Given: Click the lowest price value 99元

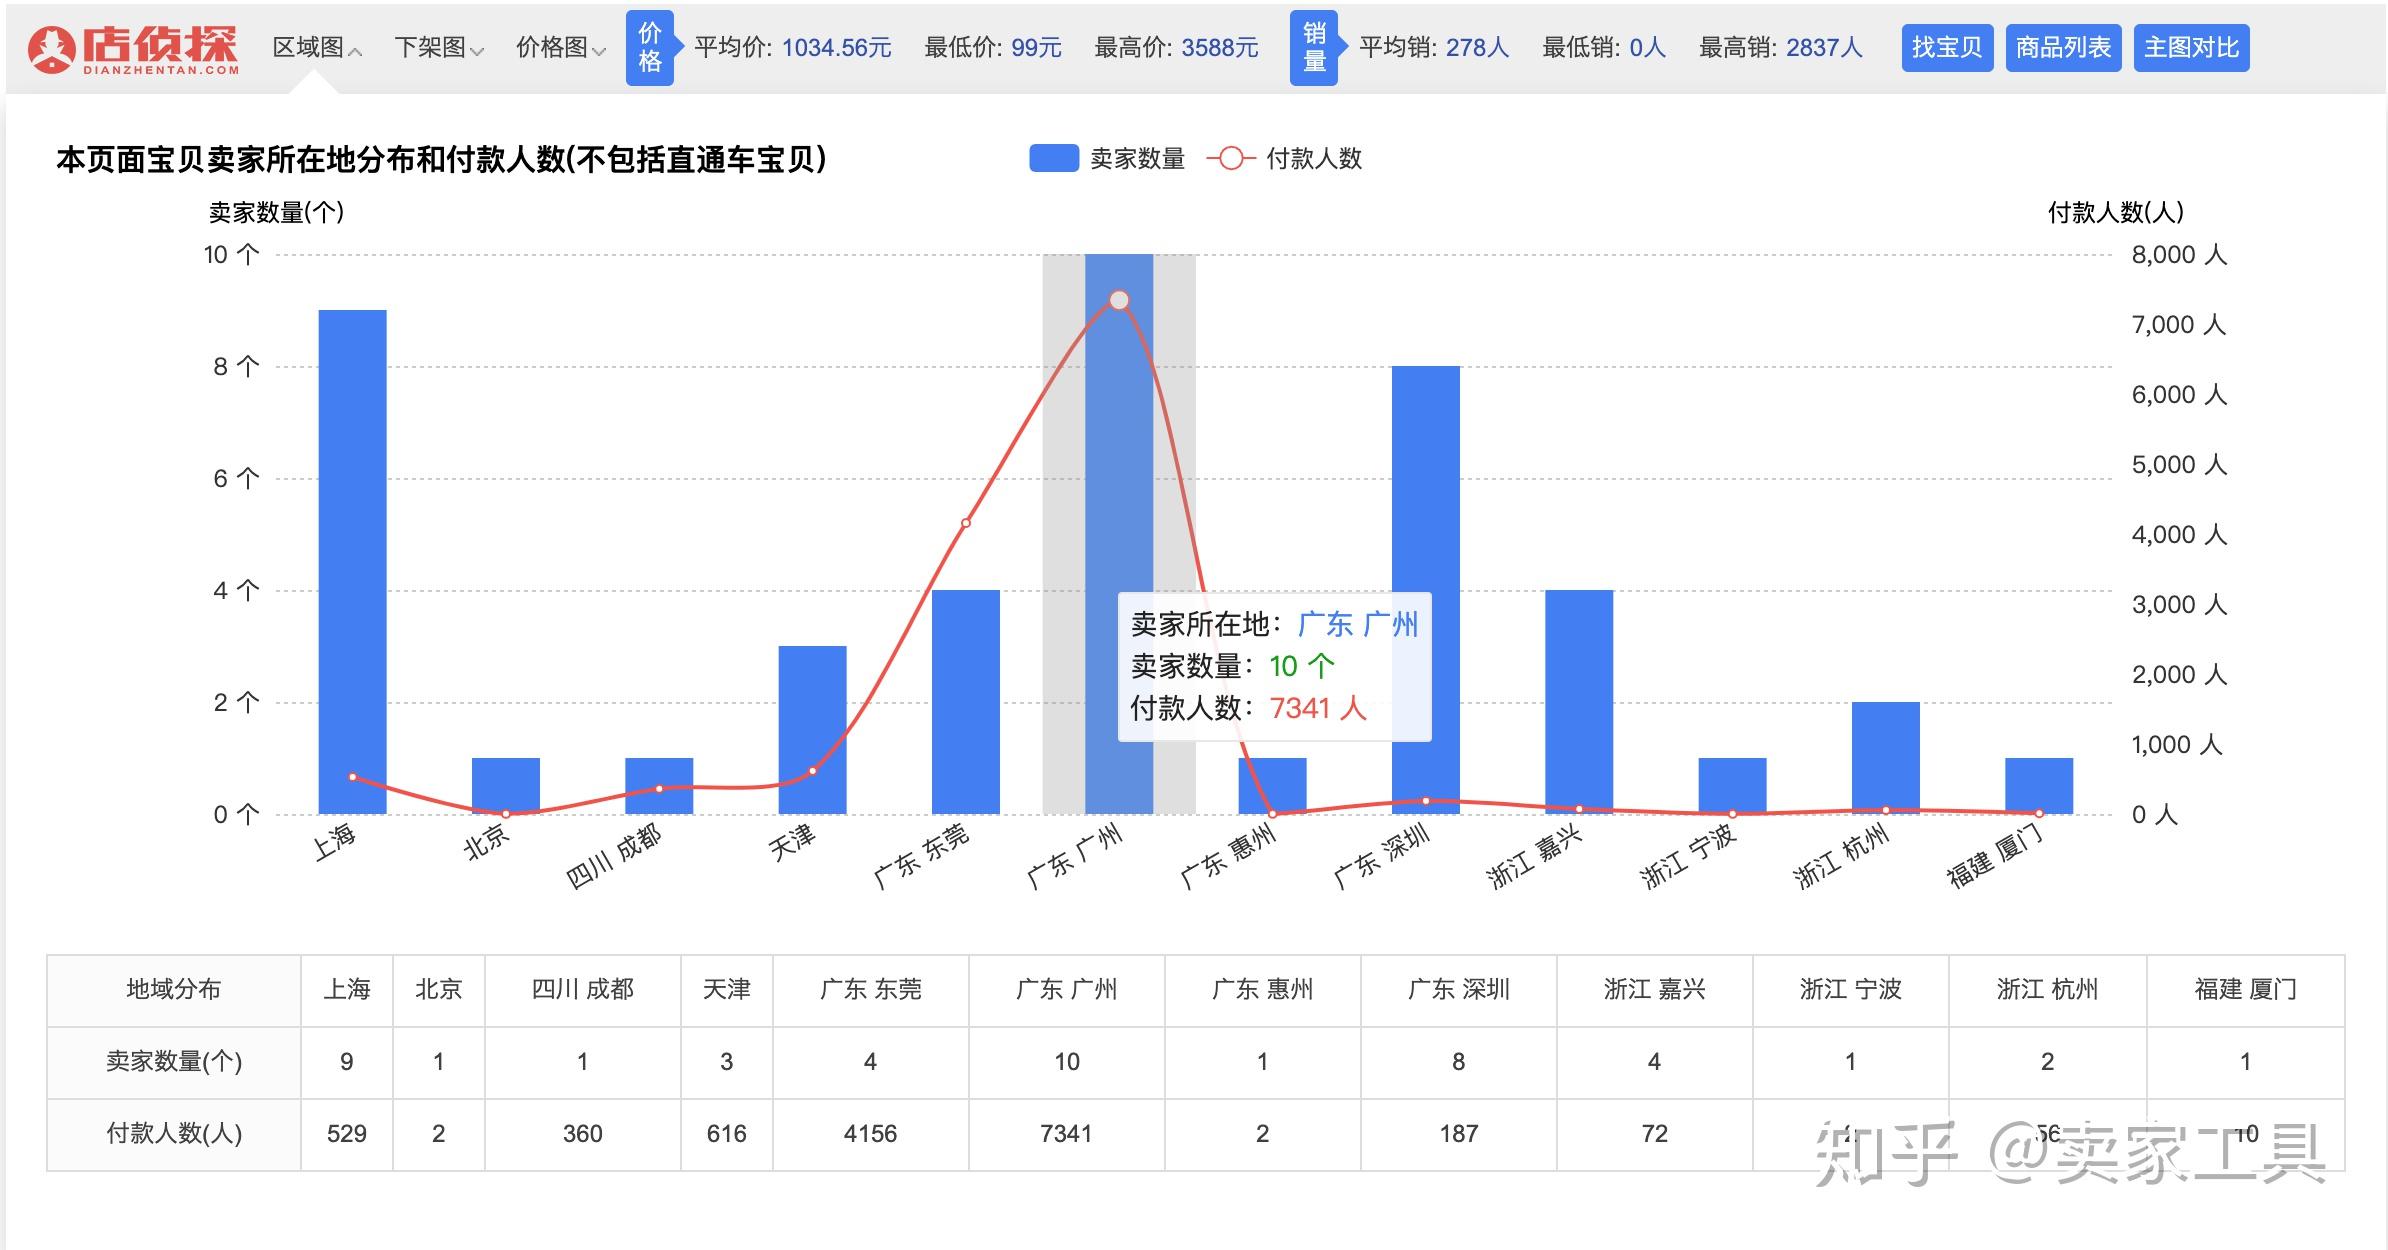Looking at the screenshot, I should coord(1036,48).
